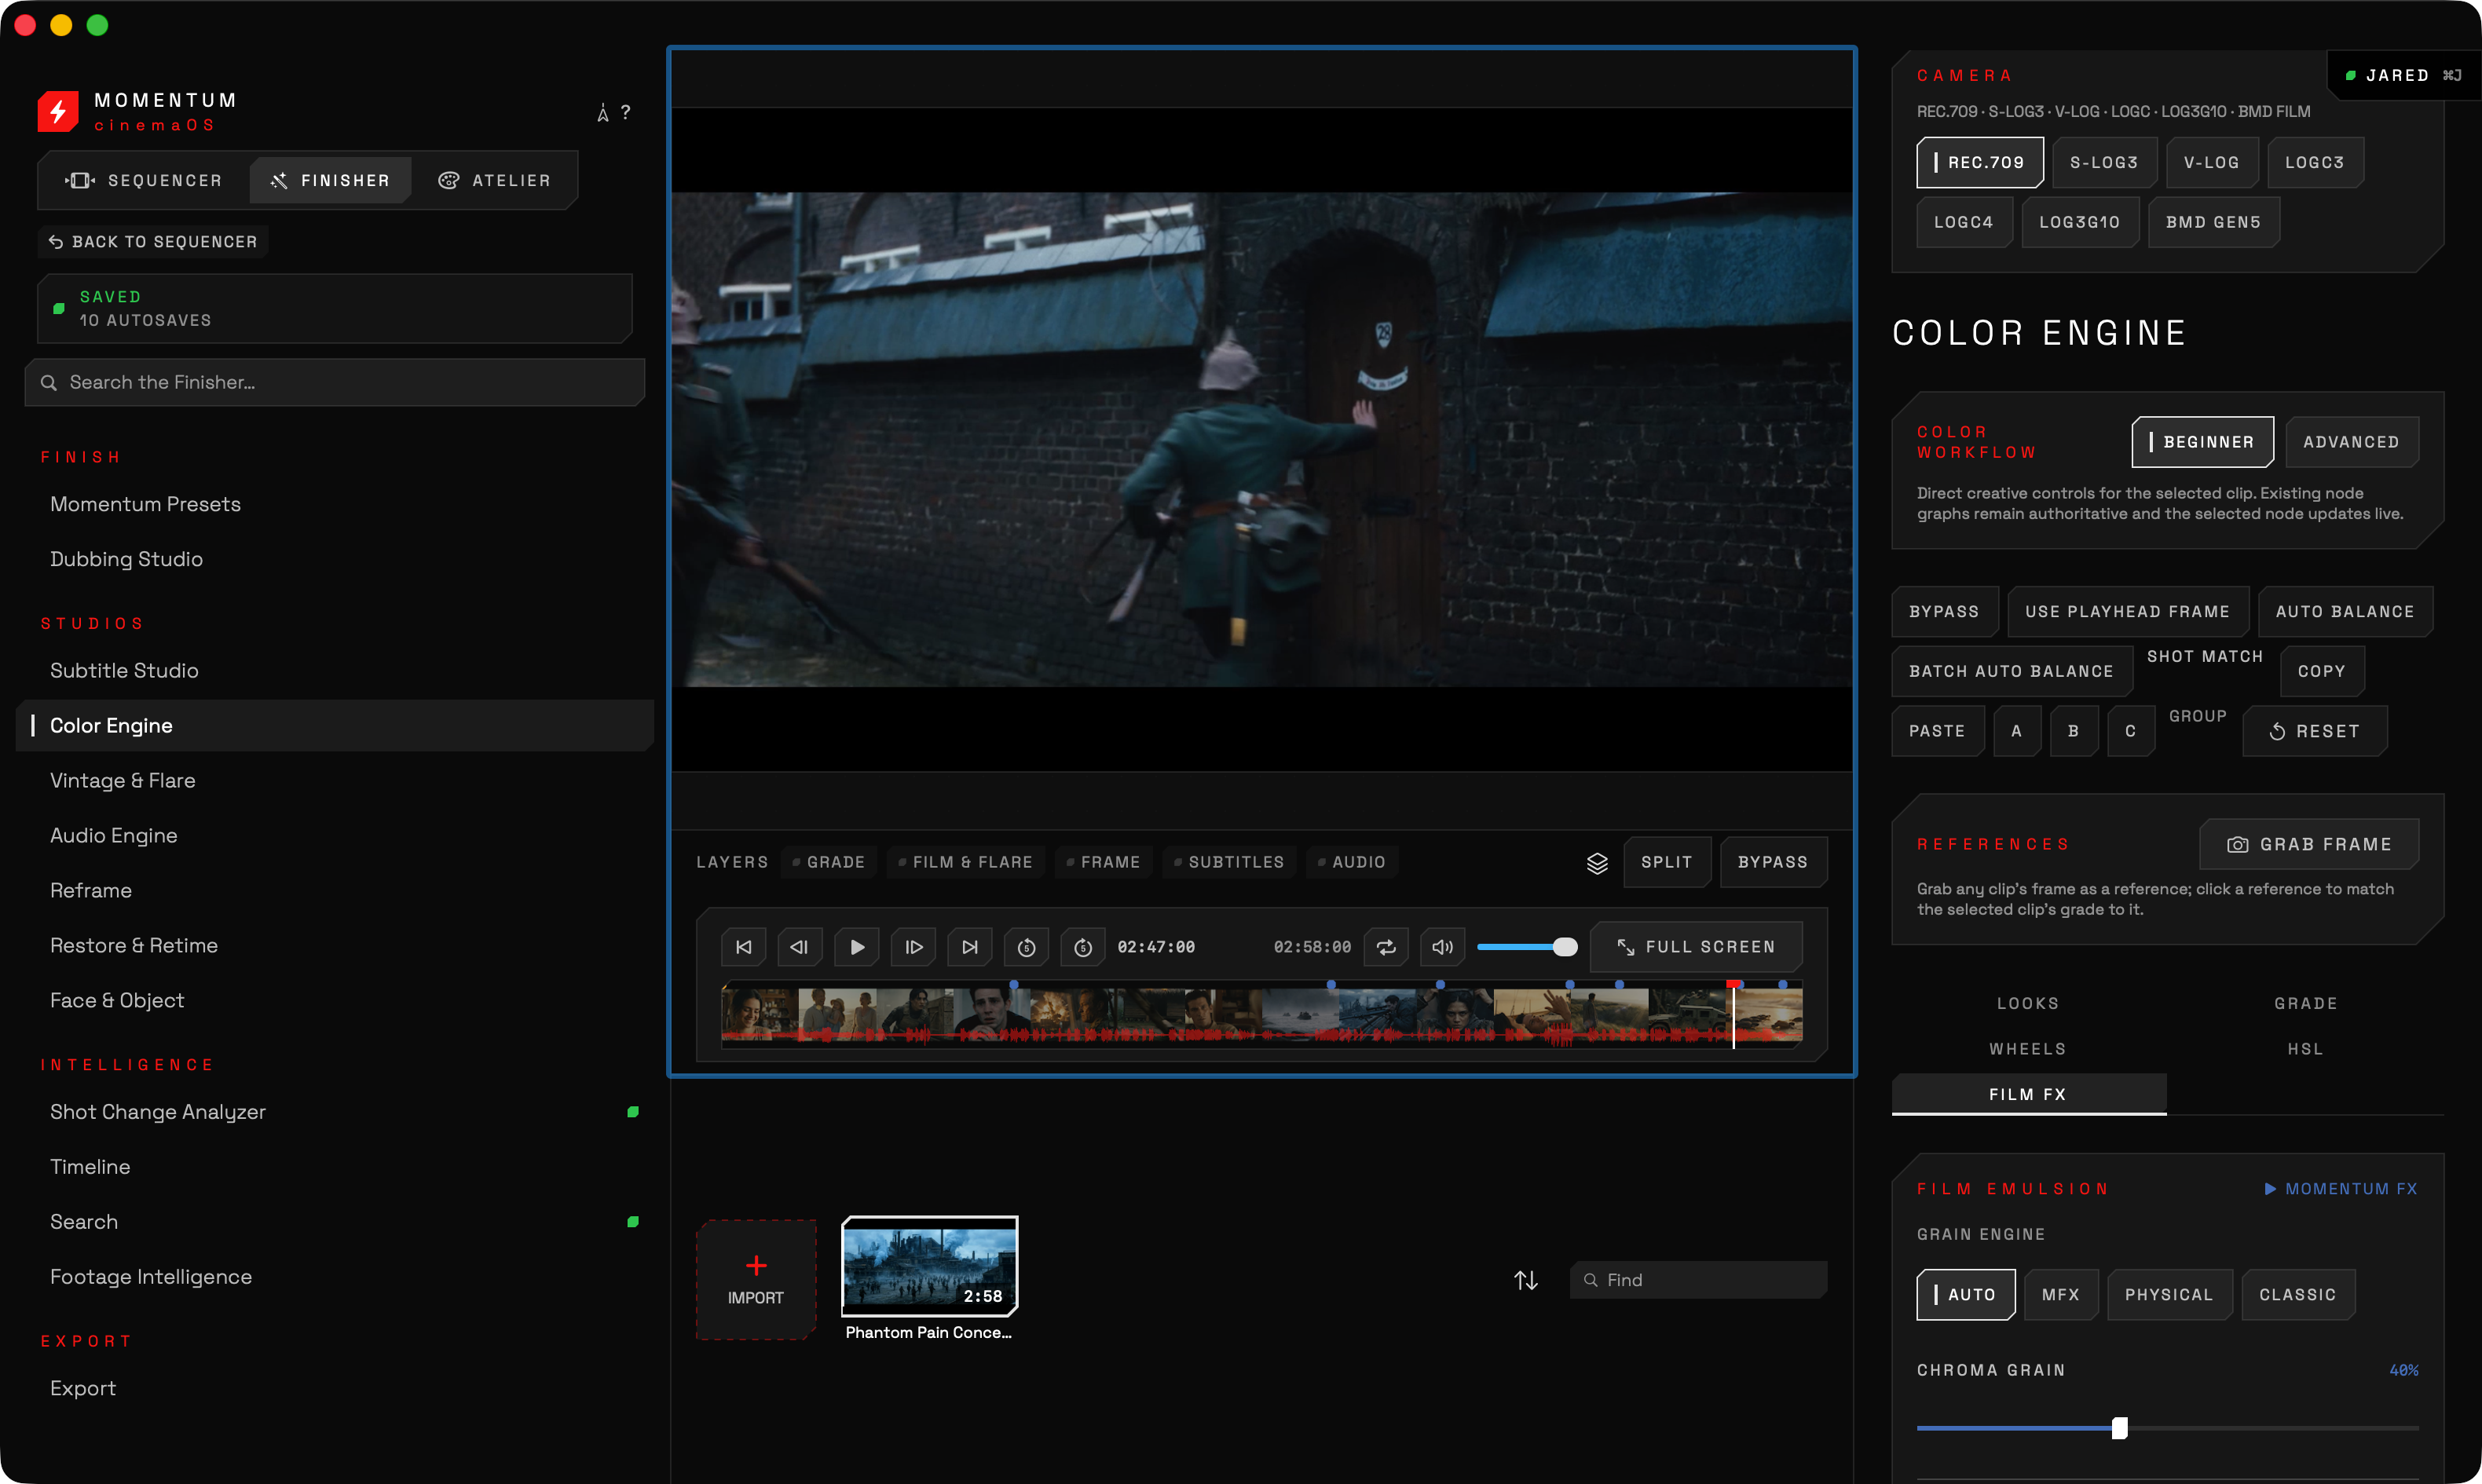Select LOGC4 camera profile
The width and height of the screenshot is (2482, 1484).
point(1964,223)
